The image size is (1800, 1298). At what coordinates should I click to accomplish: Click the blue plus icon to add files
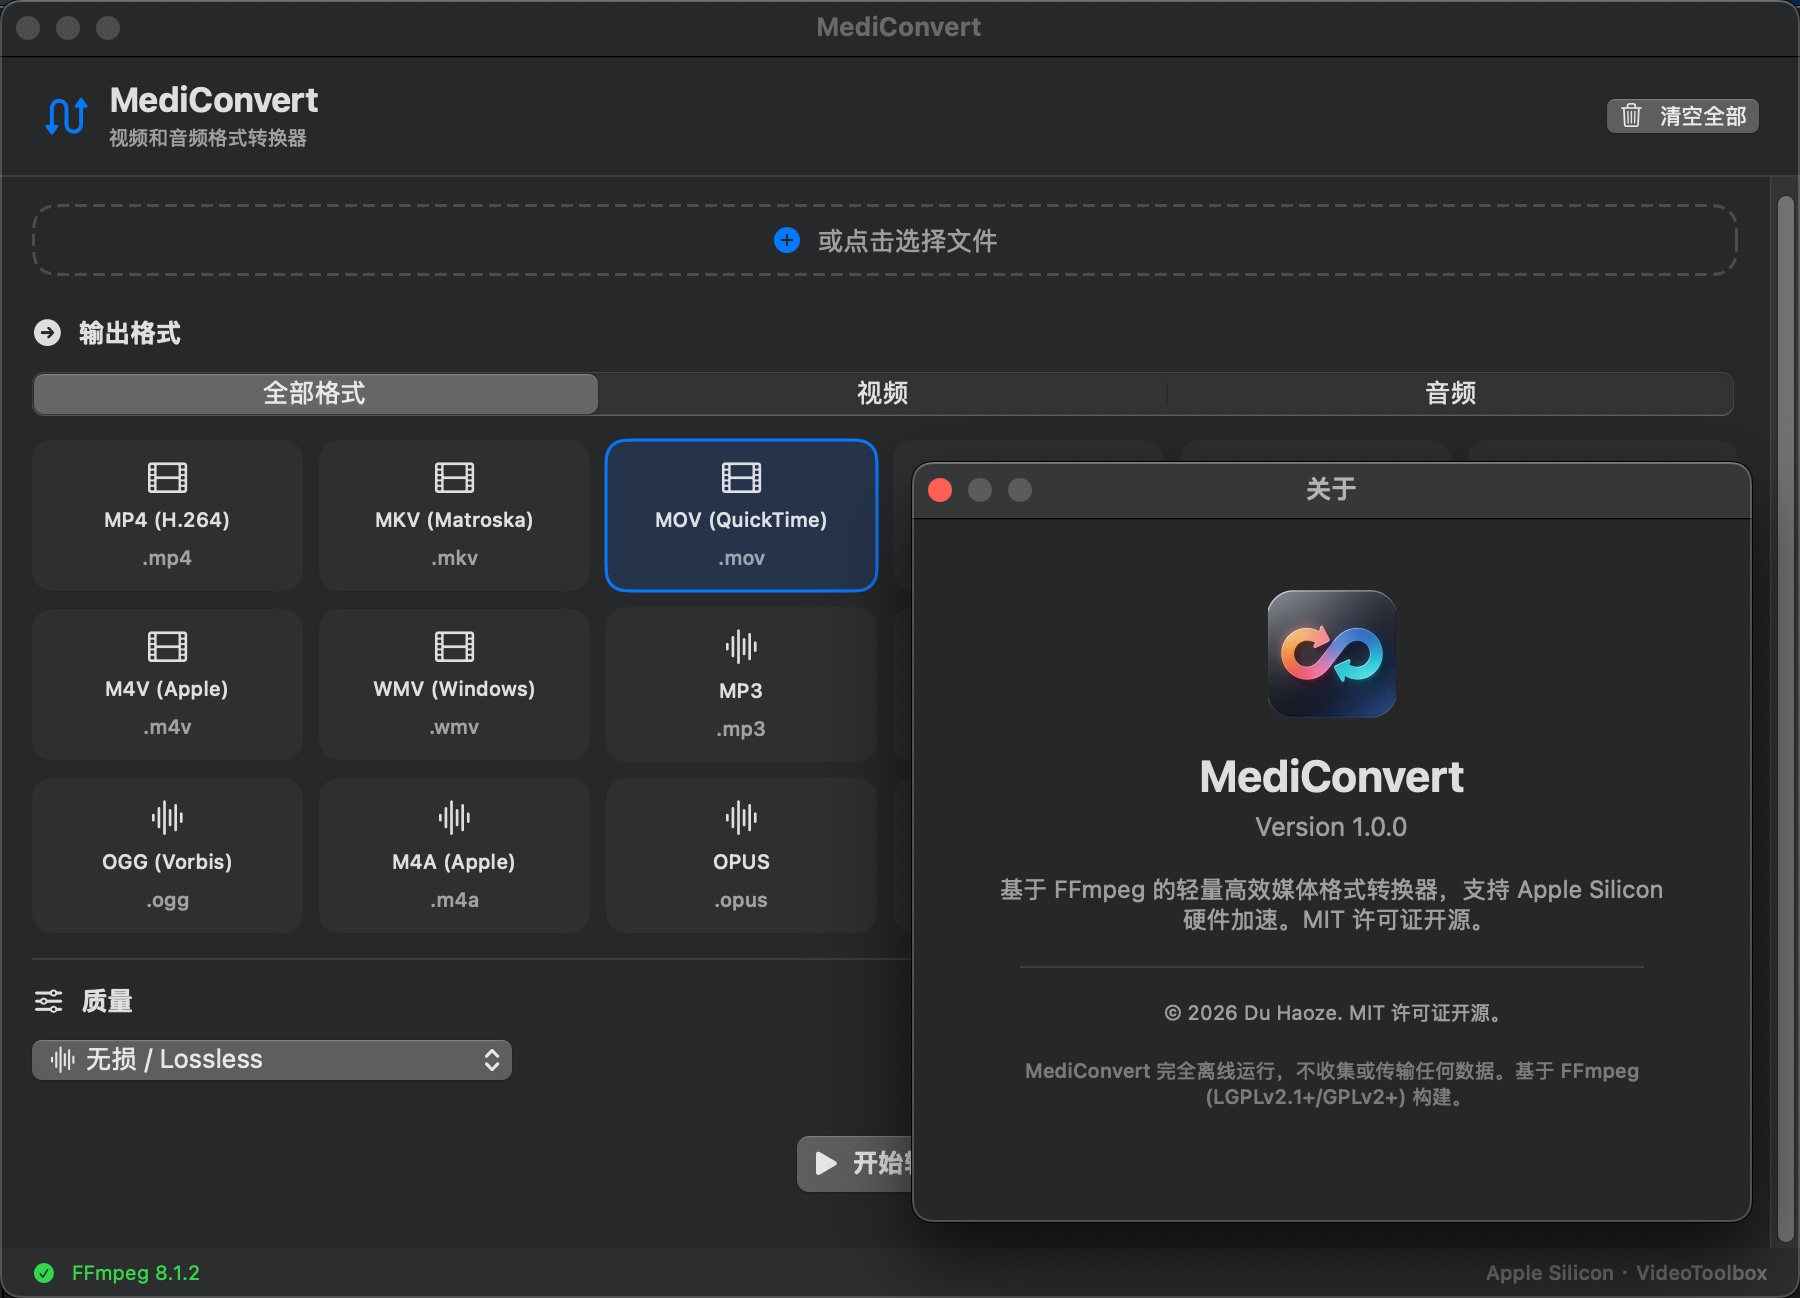787,240
